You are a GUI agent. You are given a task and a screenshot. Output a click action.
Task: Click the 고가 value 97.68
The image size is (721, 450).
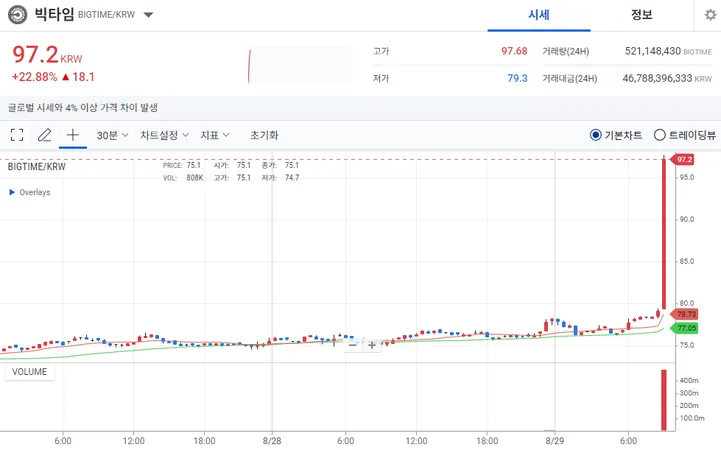coord(514,51)
